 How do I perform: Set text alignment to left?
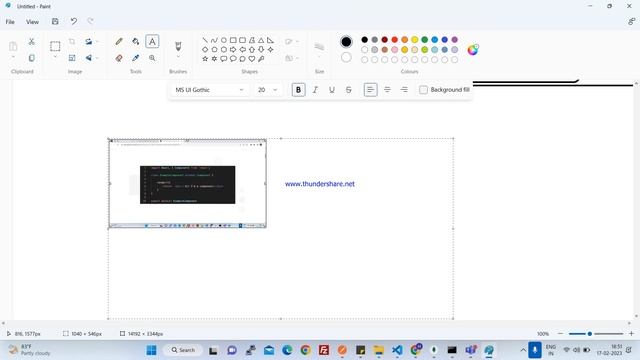point(370,90)
